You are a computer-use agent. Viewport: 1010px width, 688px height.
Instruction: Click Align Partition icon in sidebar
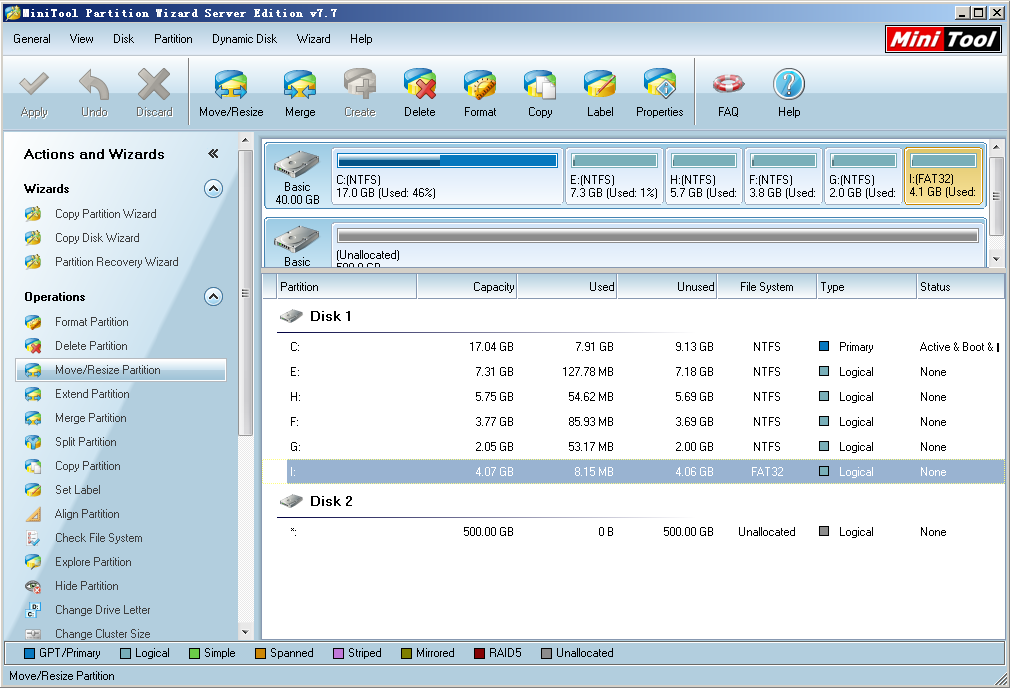point(33,514)
